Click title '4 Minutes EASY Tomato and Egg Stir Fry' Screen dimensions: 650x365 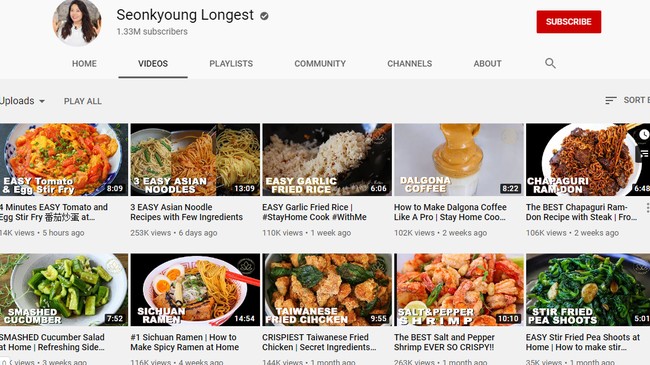tap(54, 212)
